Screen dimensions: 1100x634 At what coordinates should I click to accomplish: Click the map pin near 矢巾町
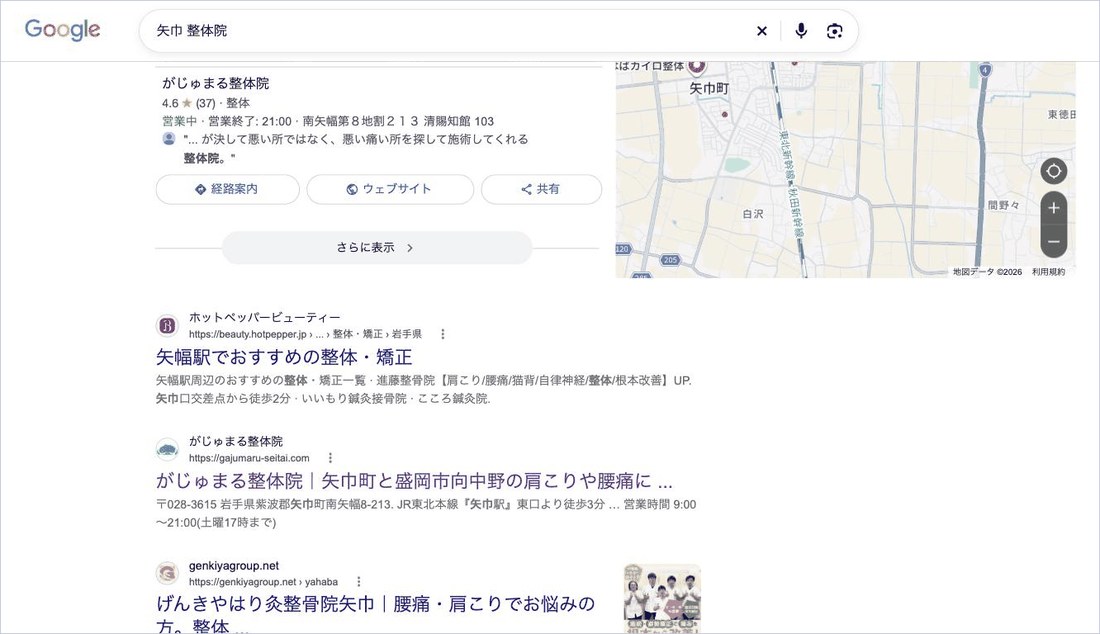point(696,67)
